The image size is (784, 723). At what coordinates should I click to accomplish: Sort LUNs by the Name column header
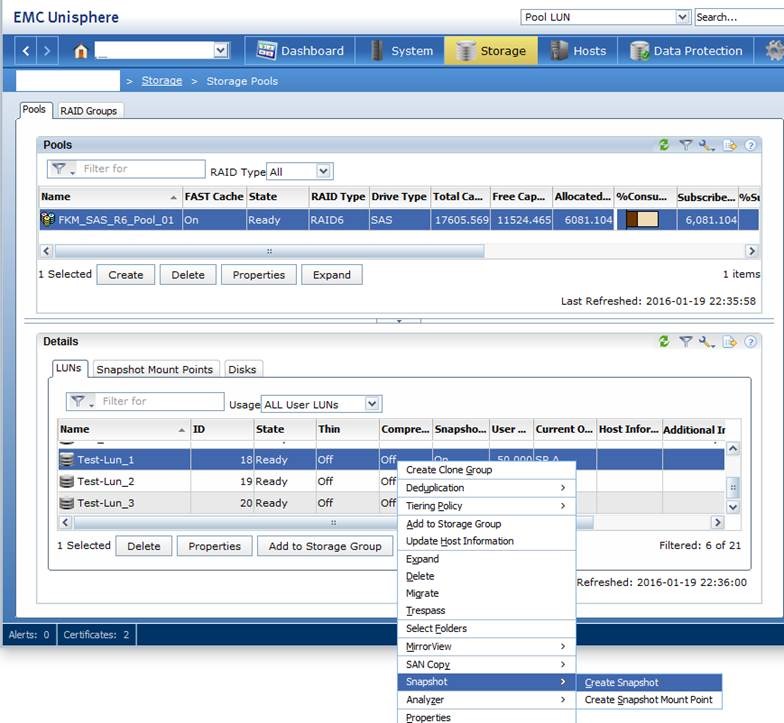(124, 429)
